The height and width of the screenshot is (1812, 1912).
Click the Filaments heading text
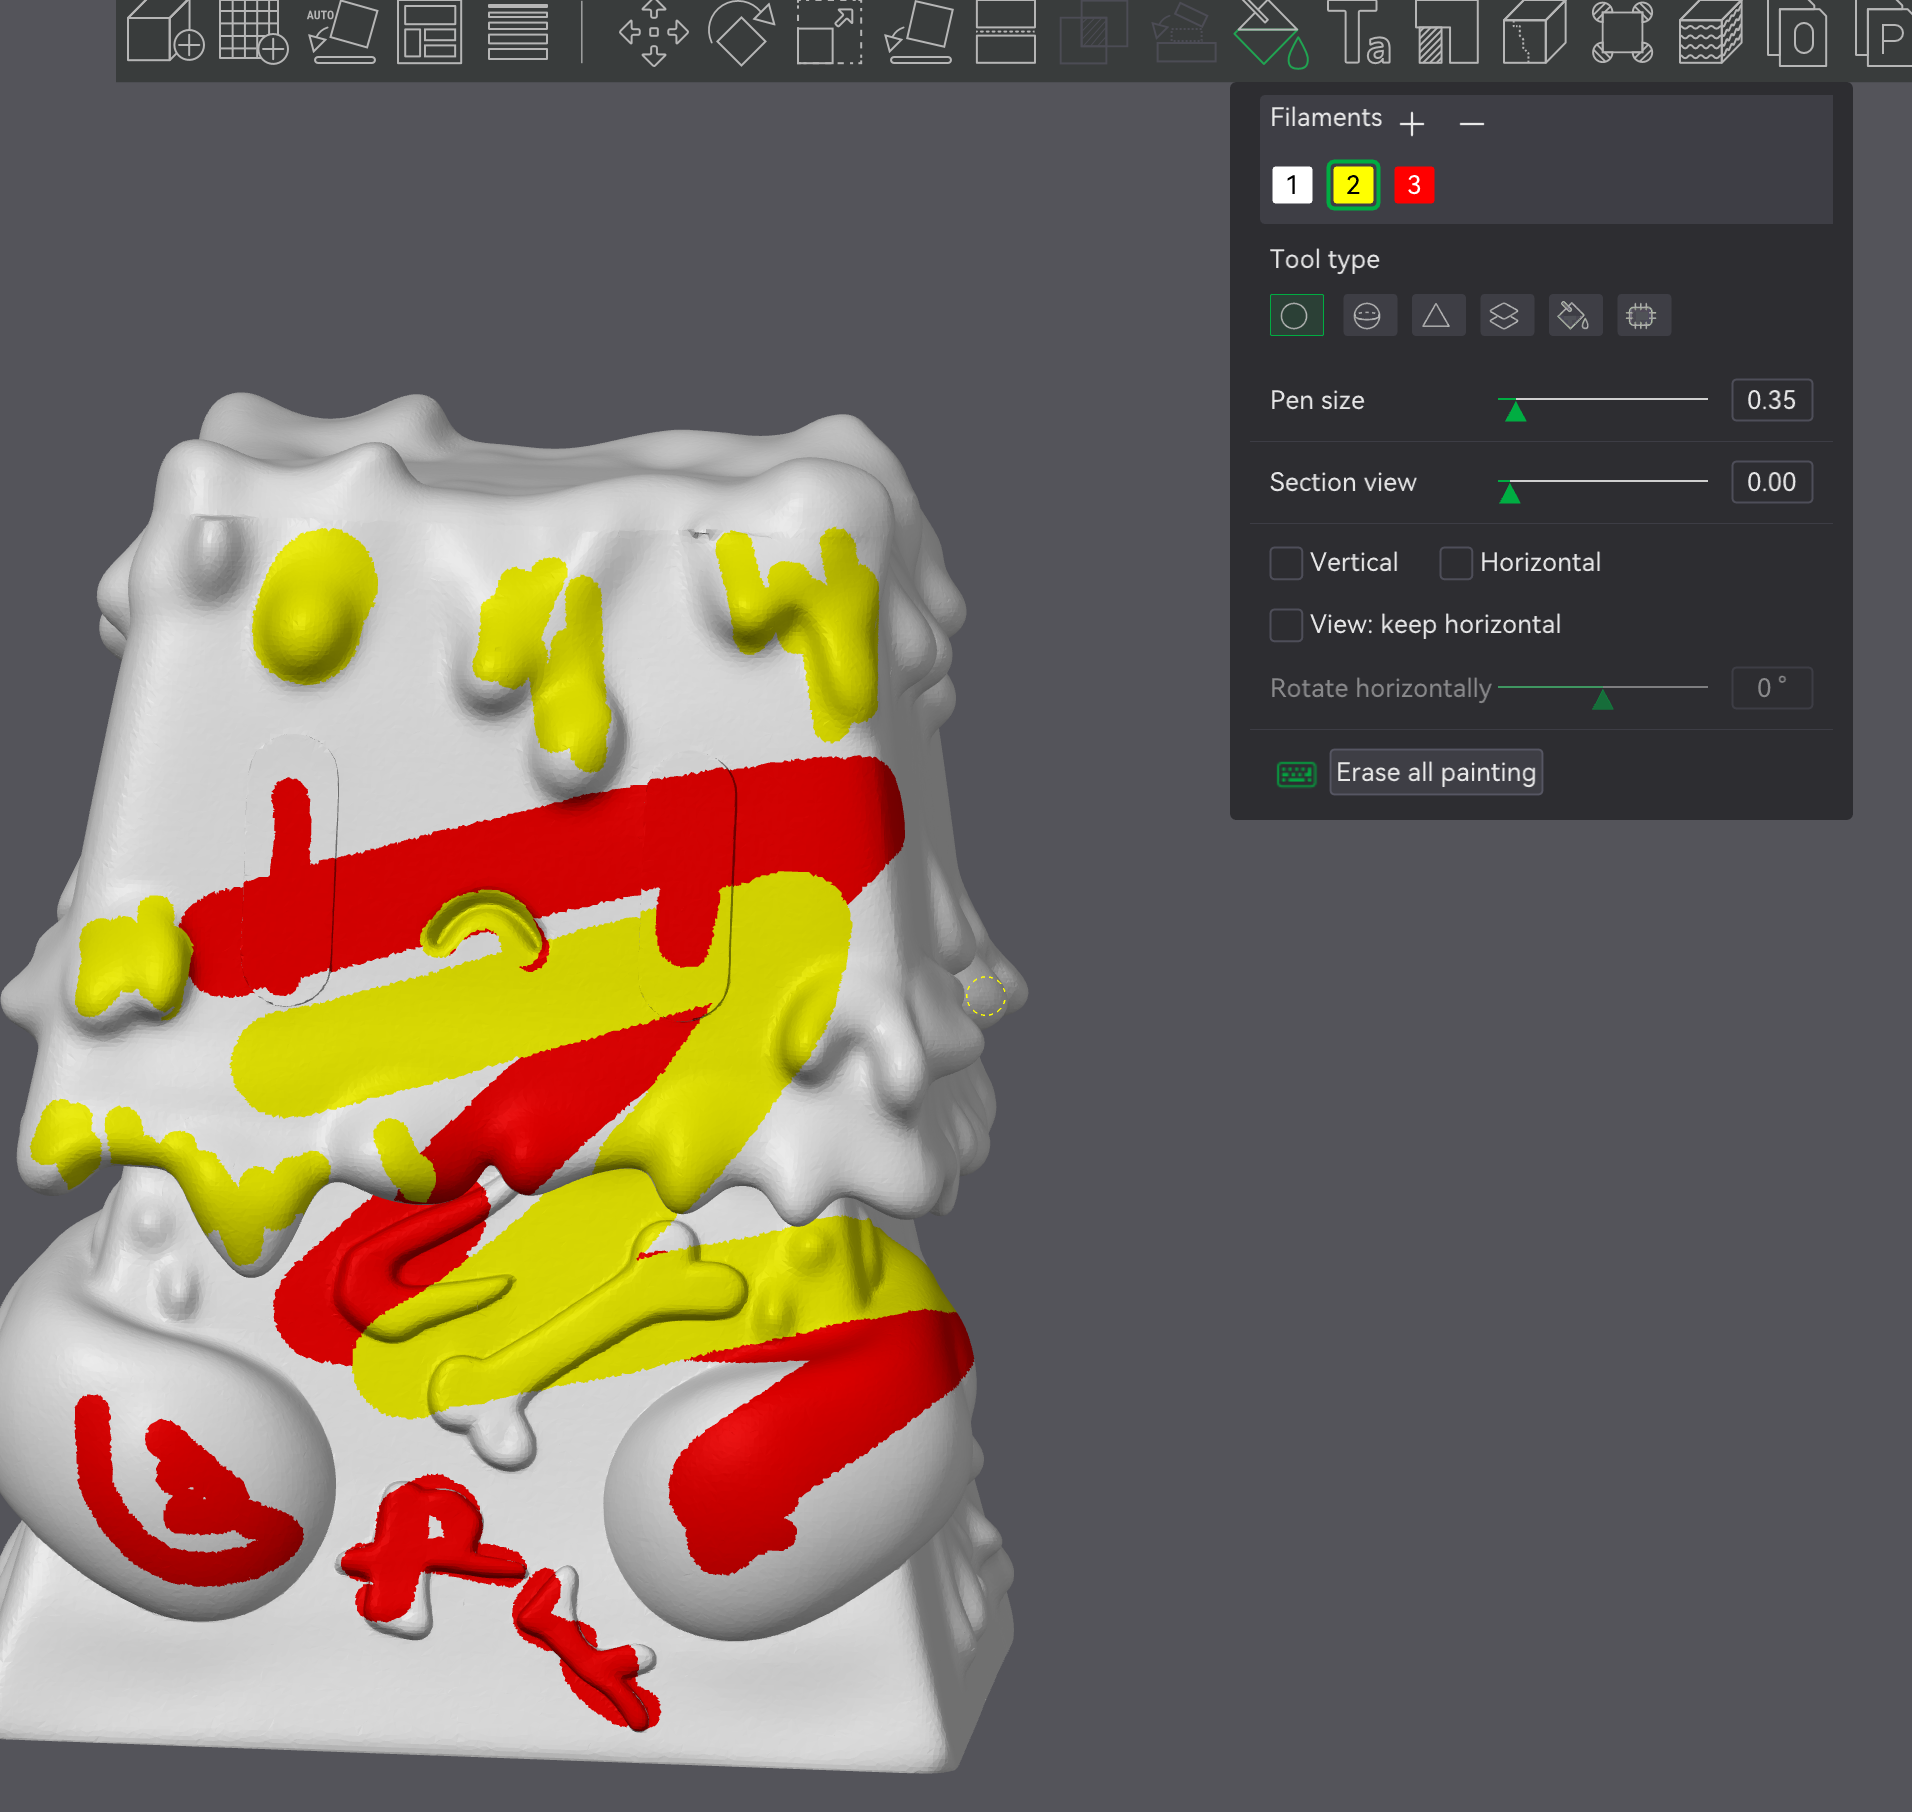[1326, 118]
